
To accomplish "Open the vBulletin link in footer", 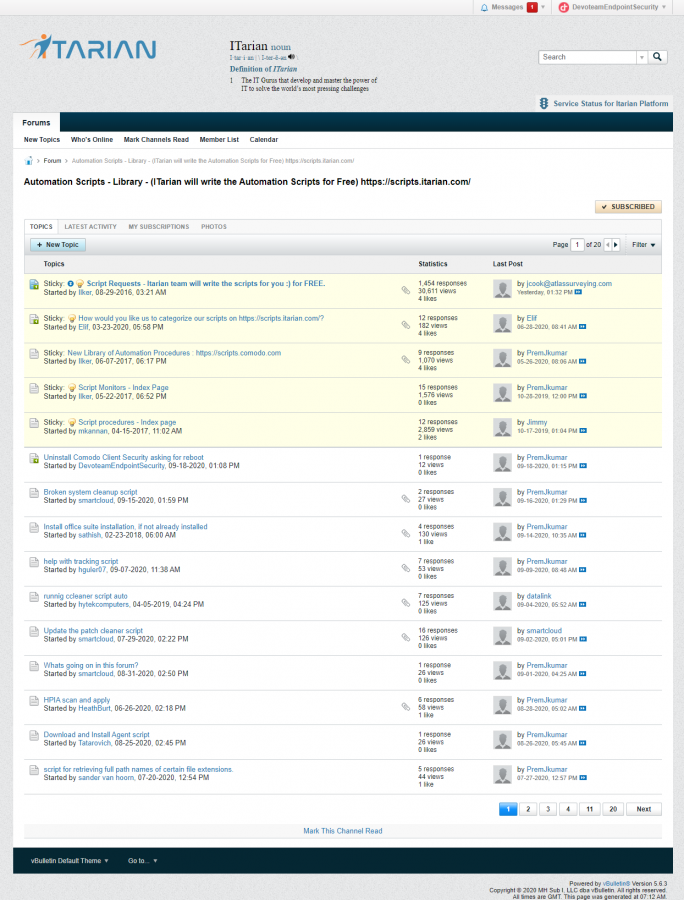I will tap(616, 883).
